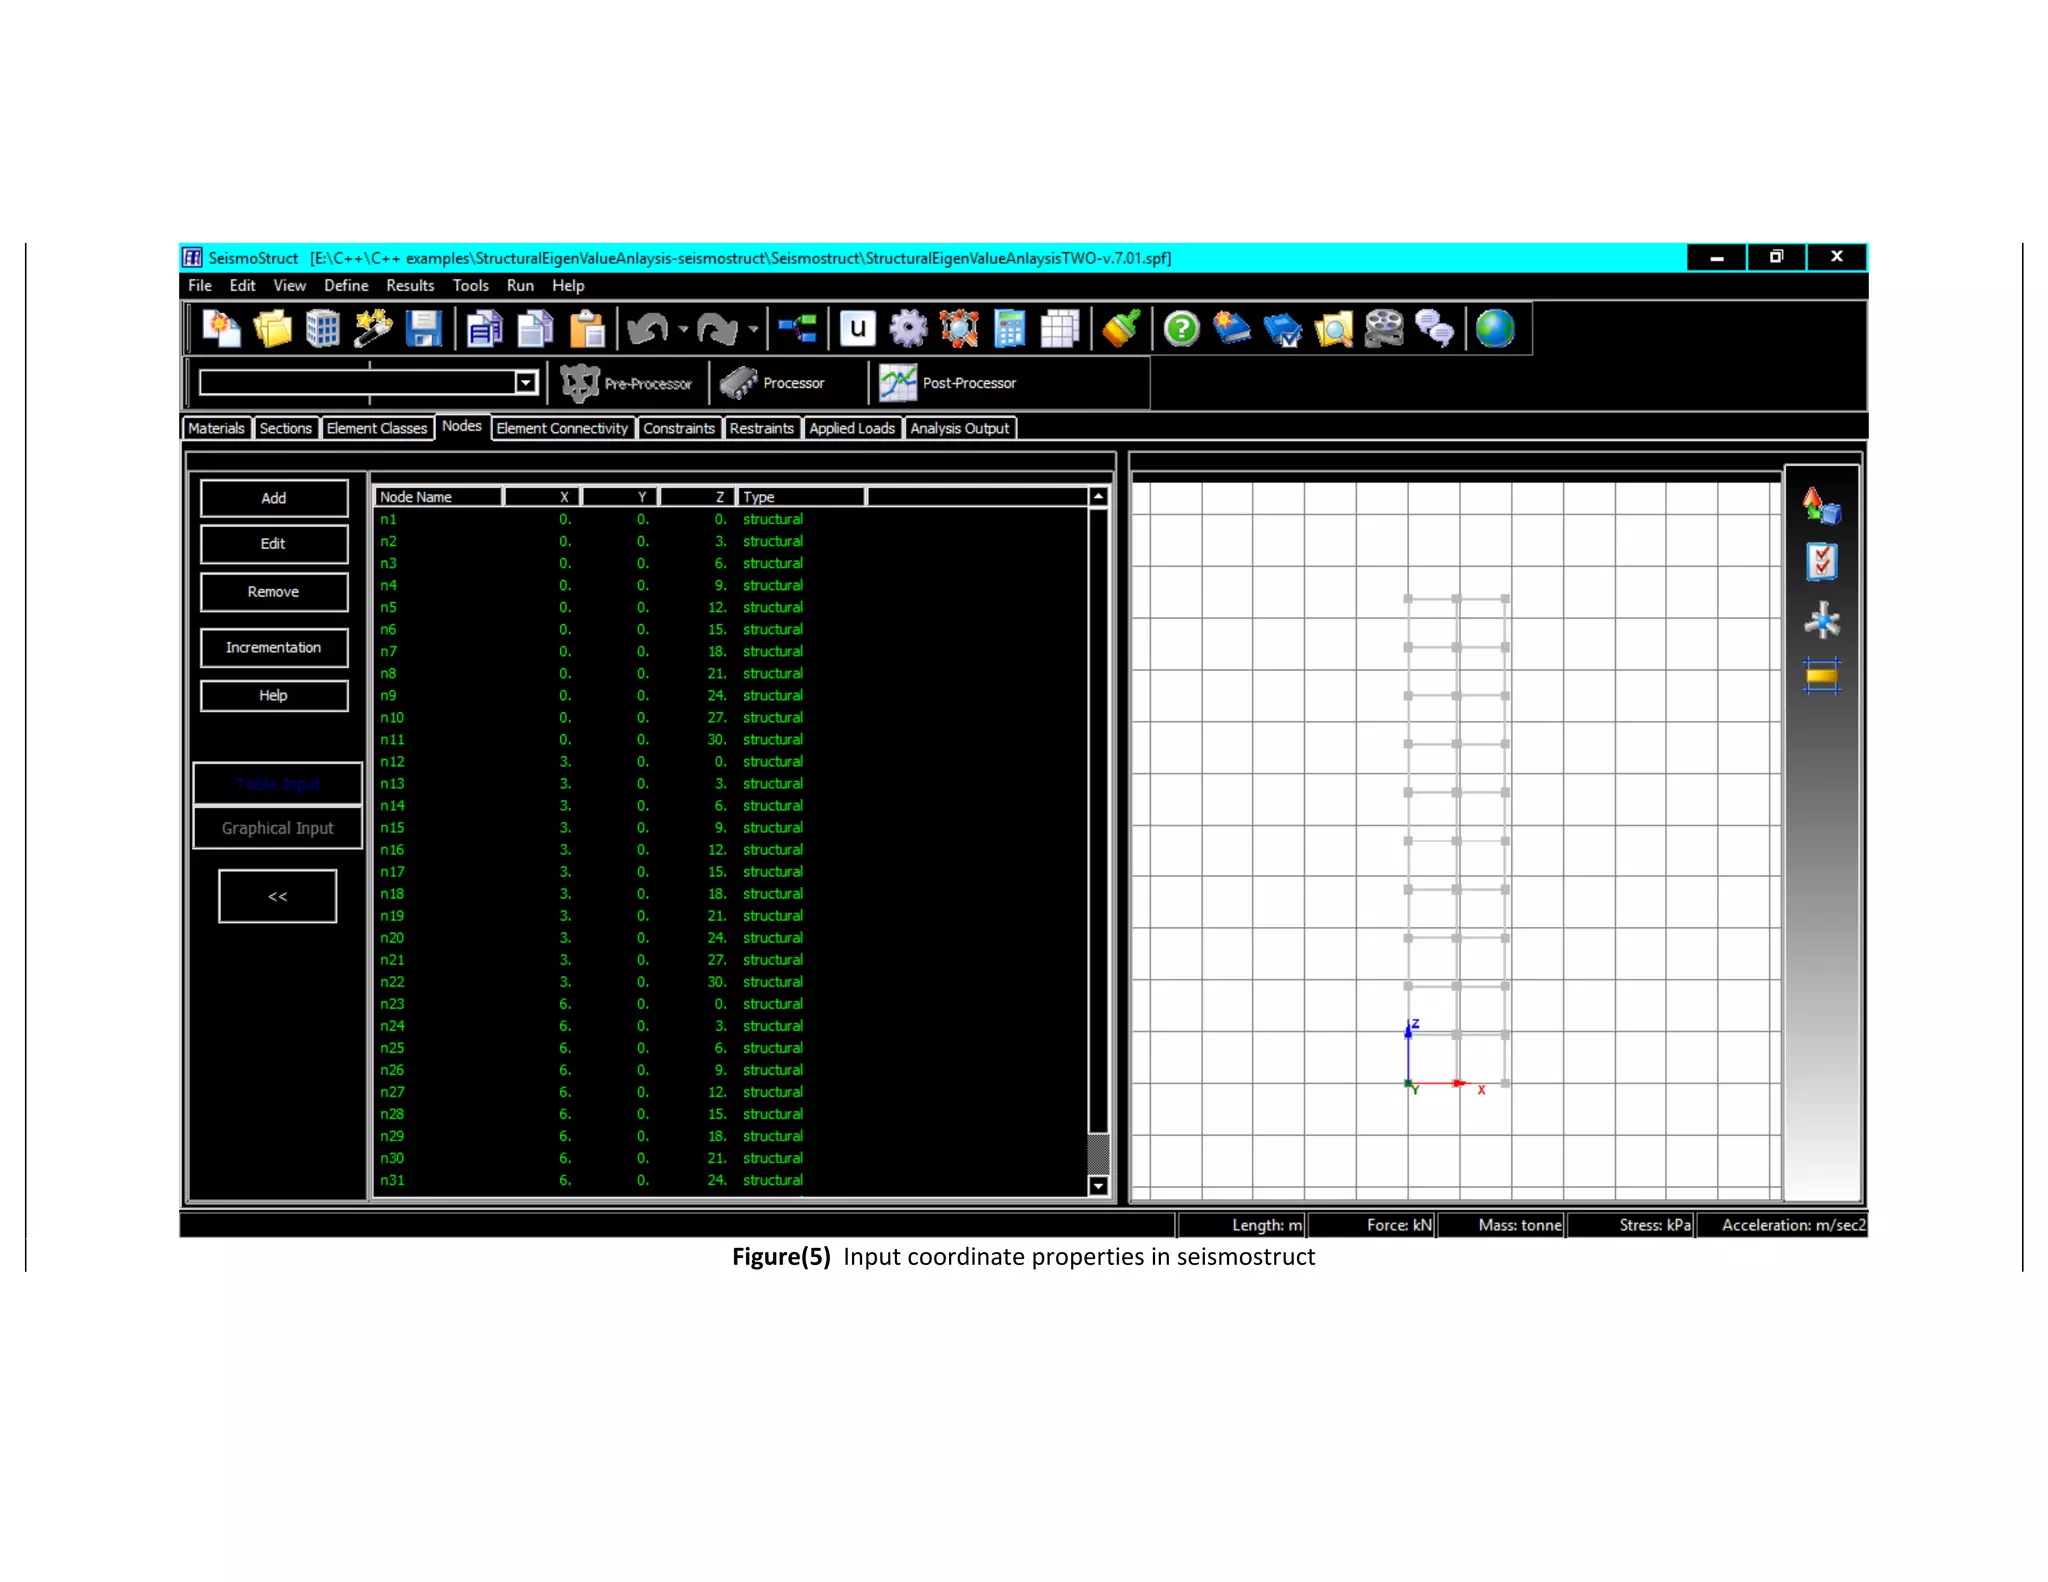Select node row n22
Screen dimensions: 2048x1582
click(730, 982)
